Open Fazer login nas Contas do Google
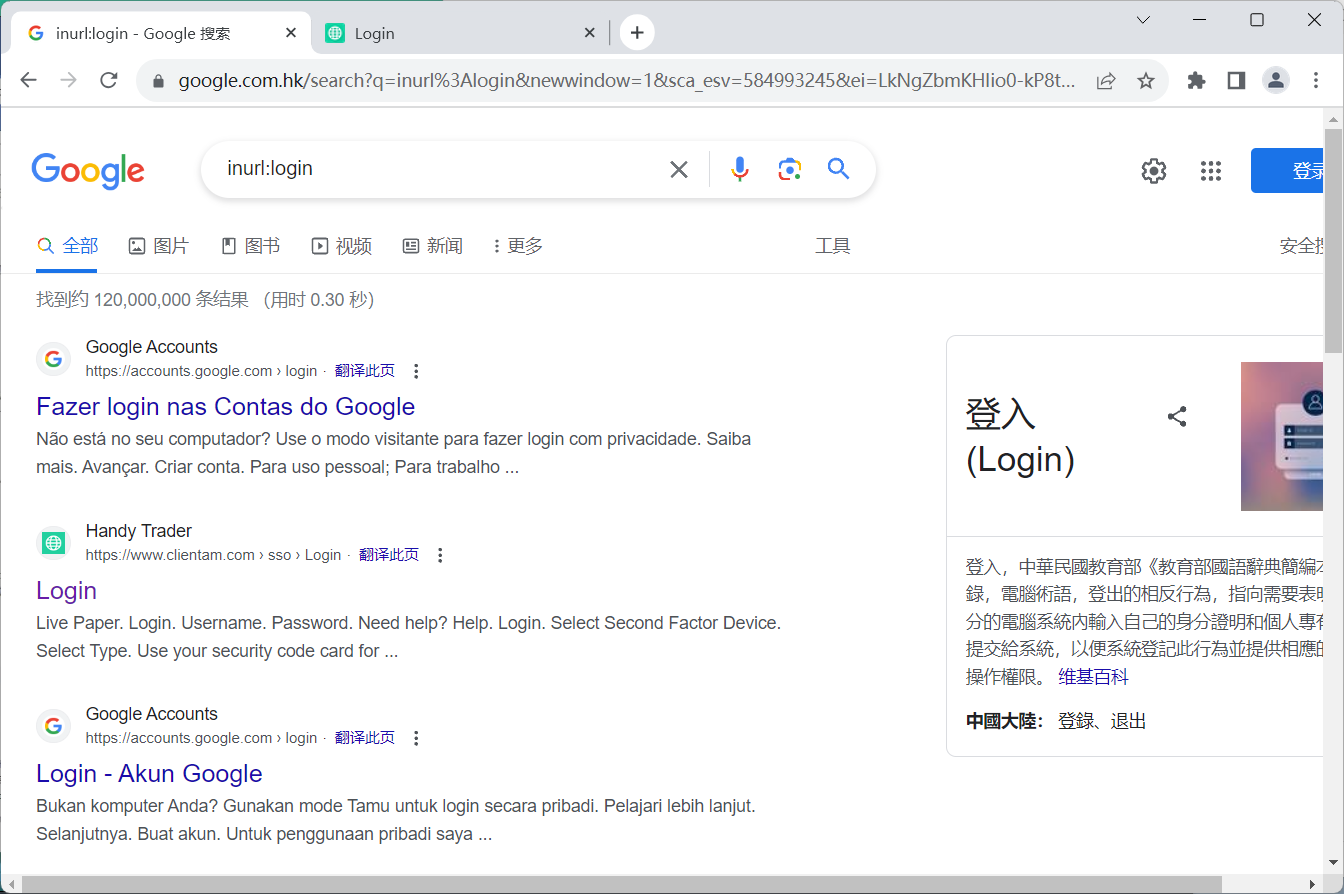The width and height of the screenshot is (1344, 894). pyautogui.click(x=225, y=407)
